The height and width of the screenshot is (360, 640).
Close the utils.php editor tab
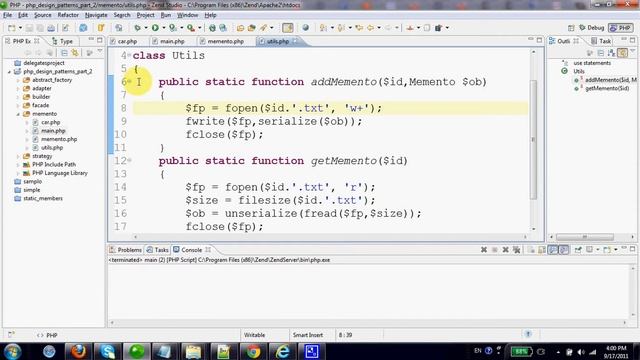tap(296, 41)
